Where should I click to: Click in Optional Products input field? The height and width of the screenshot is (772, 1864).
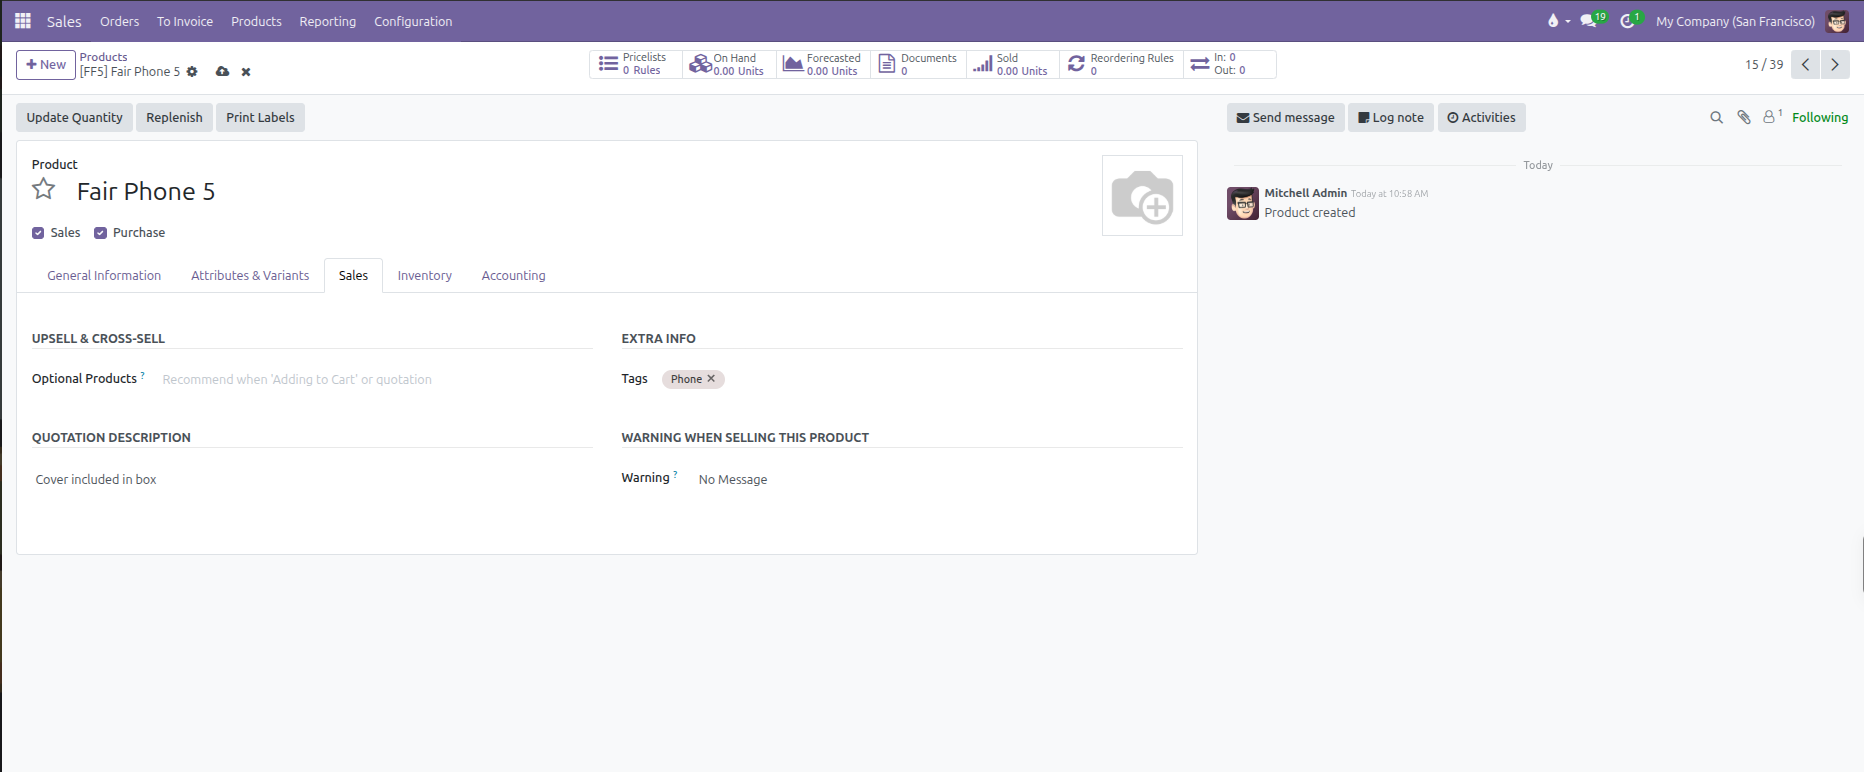pyautogui.click(x=376, y=380)
